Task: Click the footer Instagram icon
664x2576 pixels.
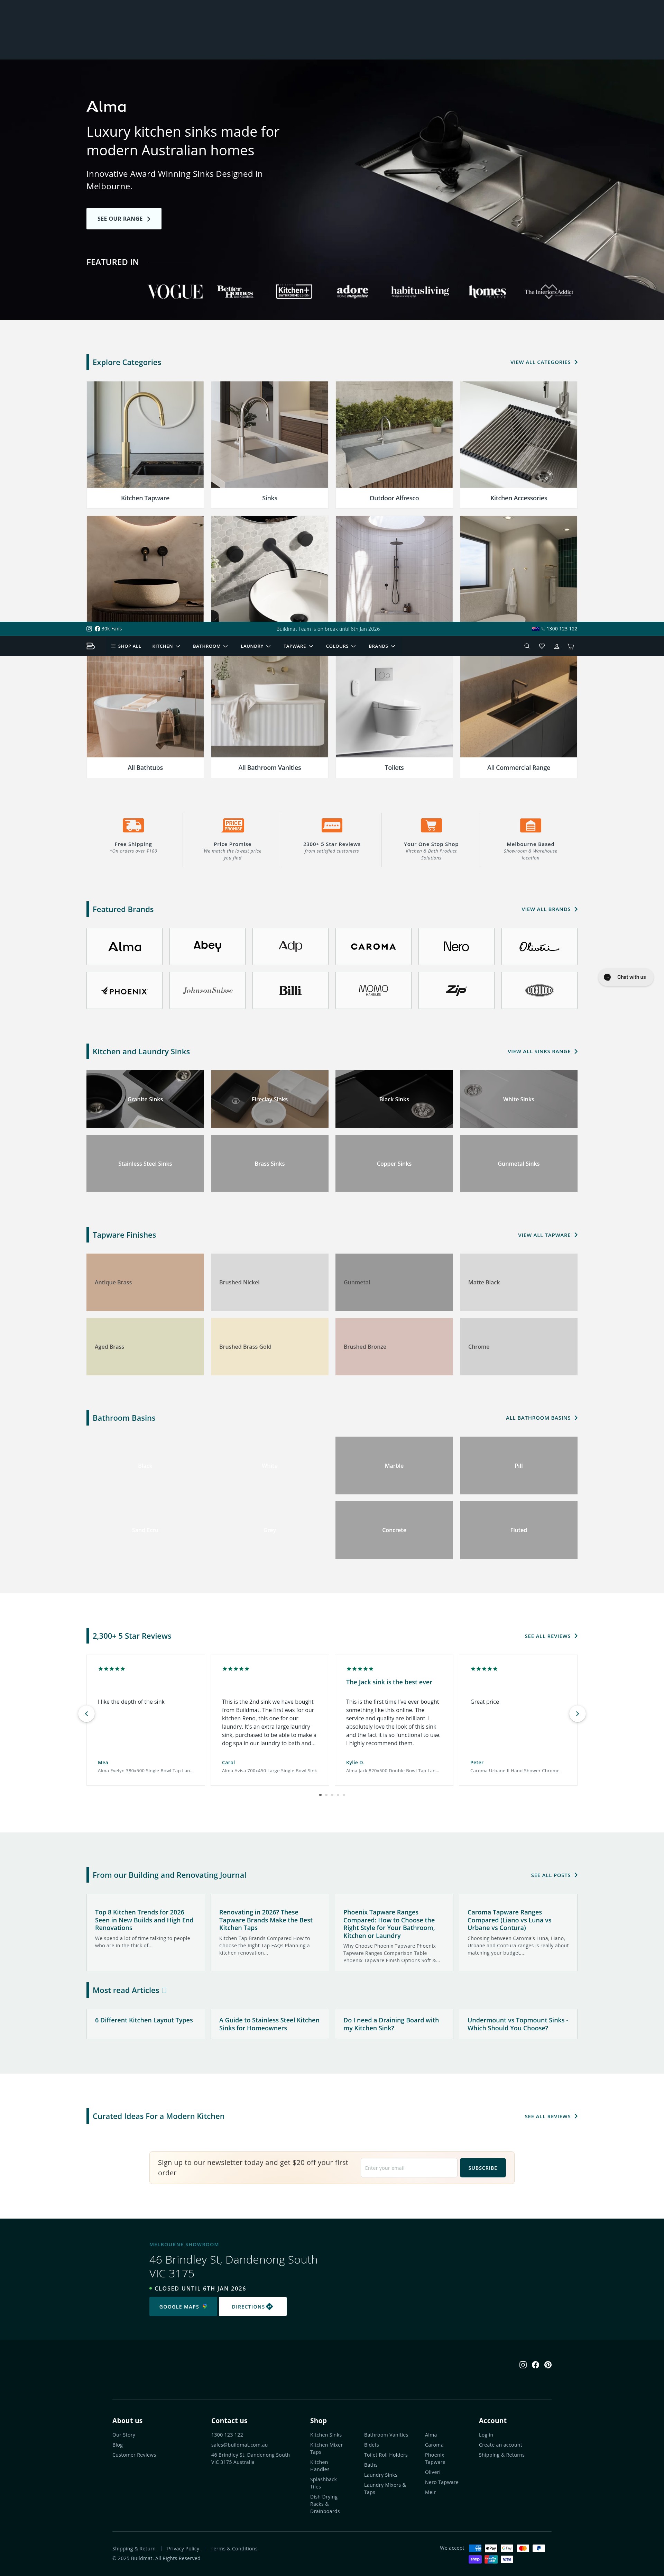Action: tap(523, 2365)
